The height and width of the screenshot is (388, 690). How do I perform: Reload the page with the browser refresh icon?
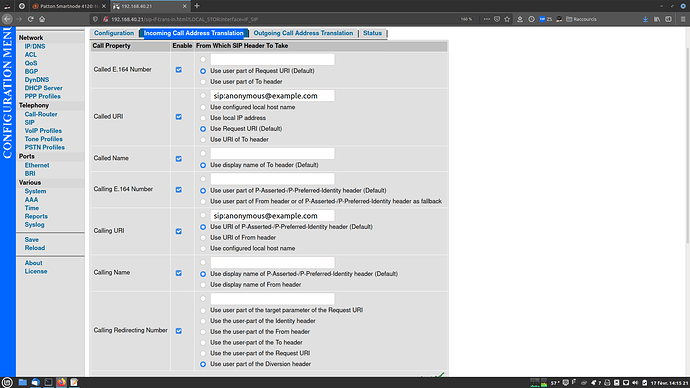[30, 19]
